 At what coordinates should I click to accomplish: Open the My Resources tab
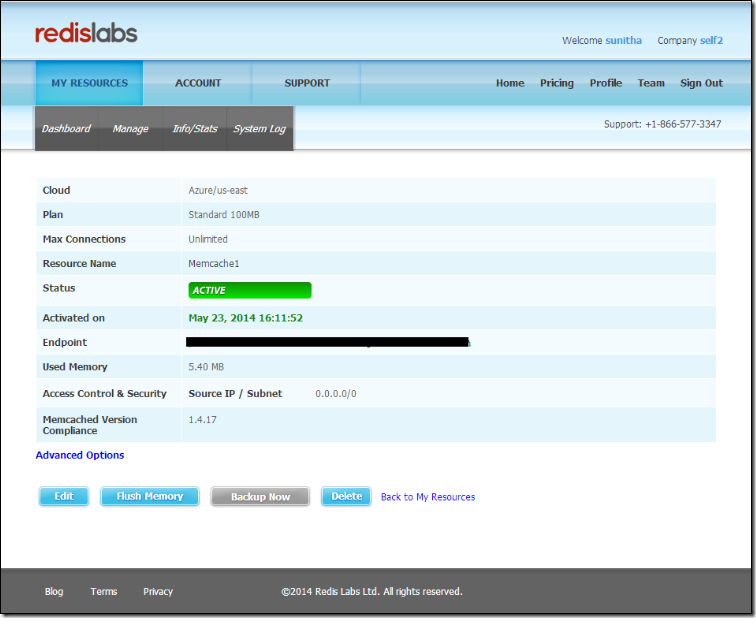point(89,83)
